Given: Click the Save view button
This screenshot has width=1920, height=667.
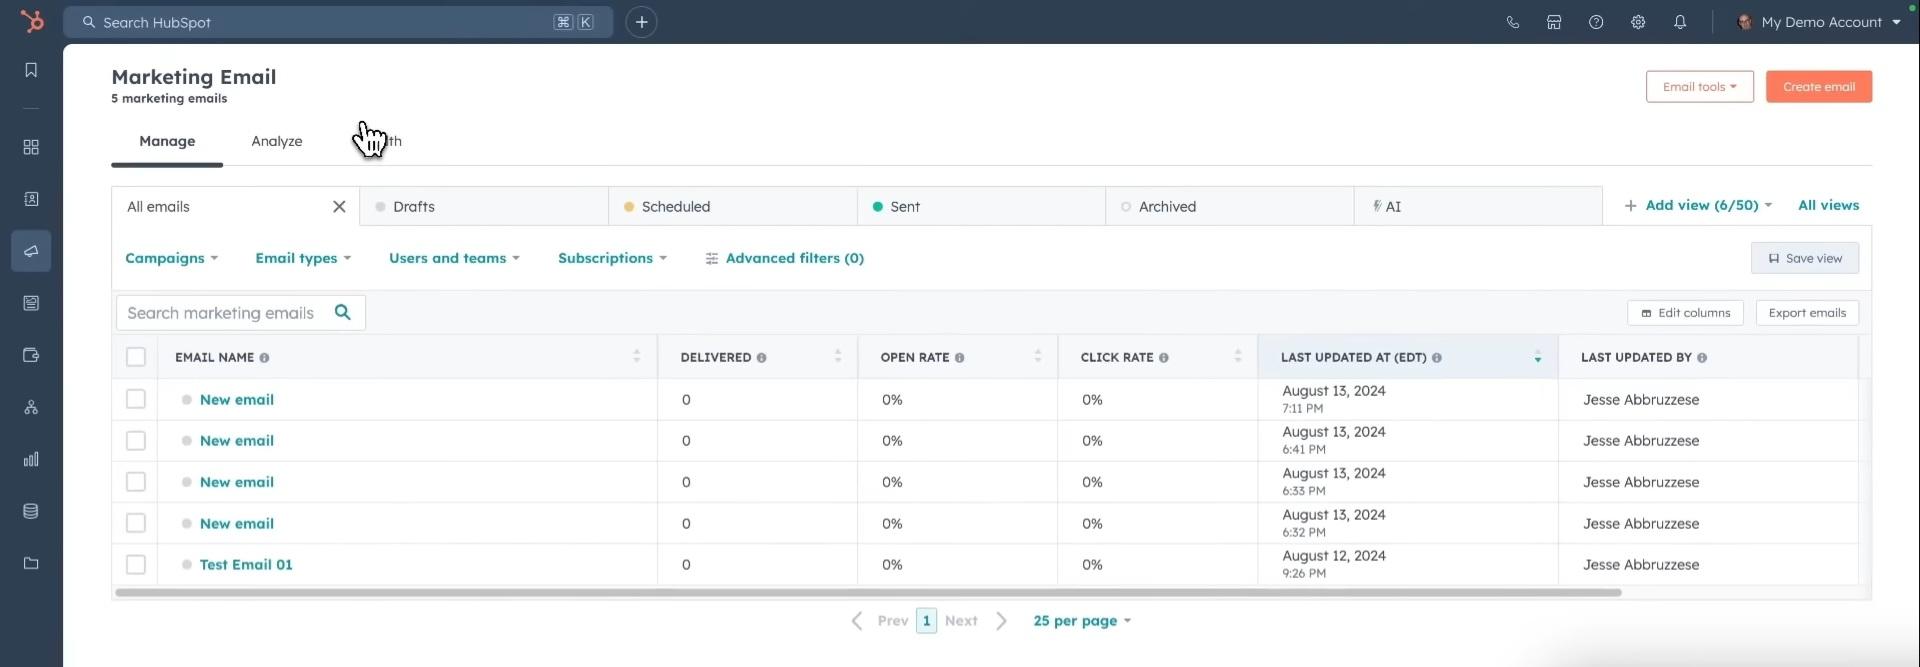Looking at the screenshot, I should point(1805,258).
